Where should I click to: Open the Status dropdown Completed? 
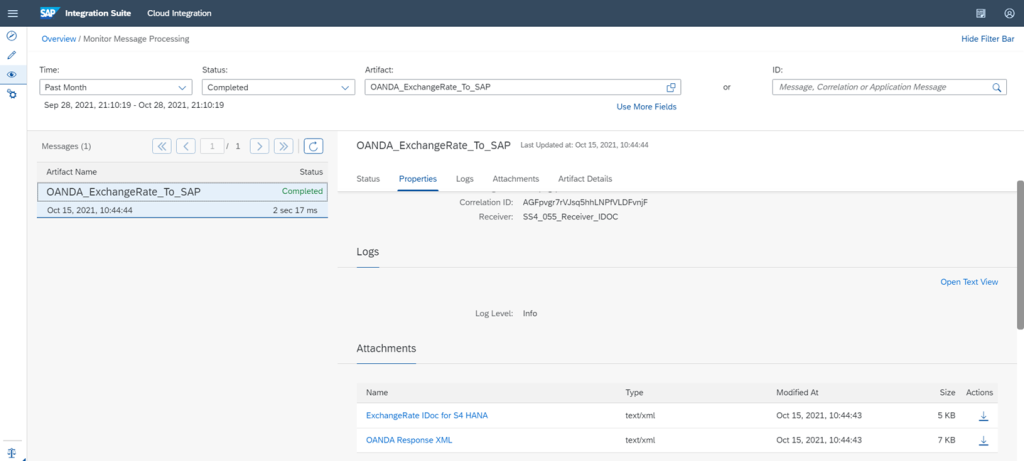coord(278,87)
